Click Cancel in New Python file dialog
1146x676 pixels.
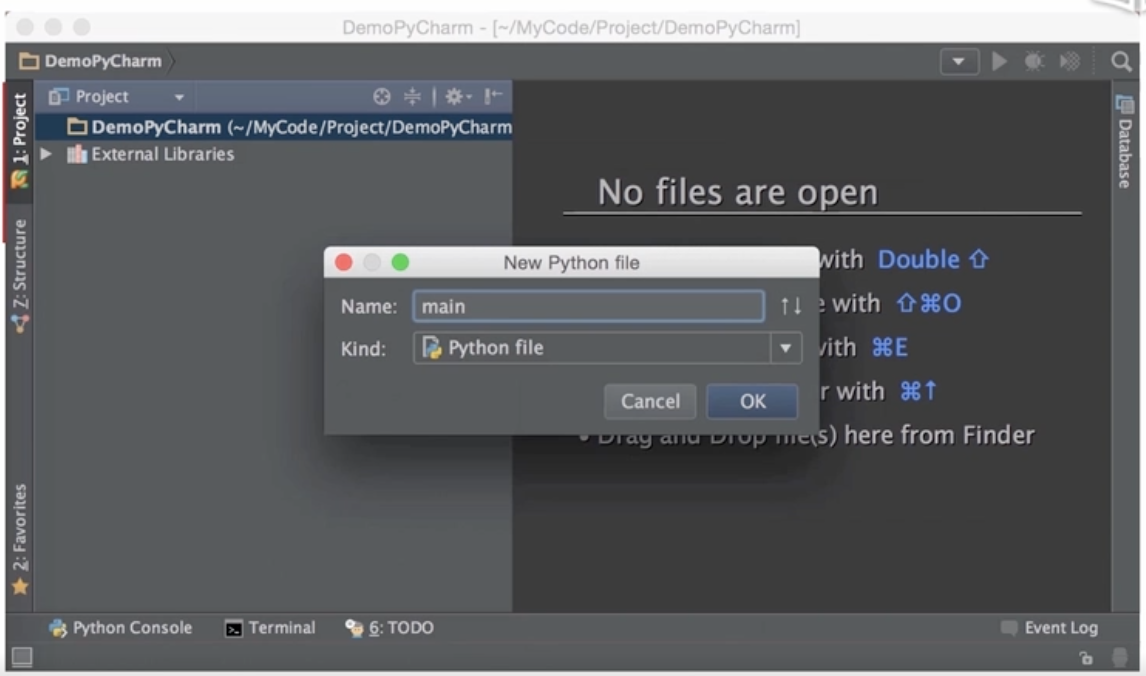point(650,401)
